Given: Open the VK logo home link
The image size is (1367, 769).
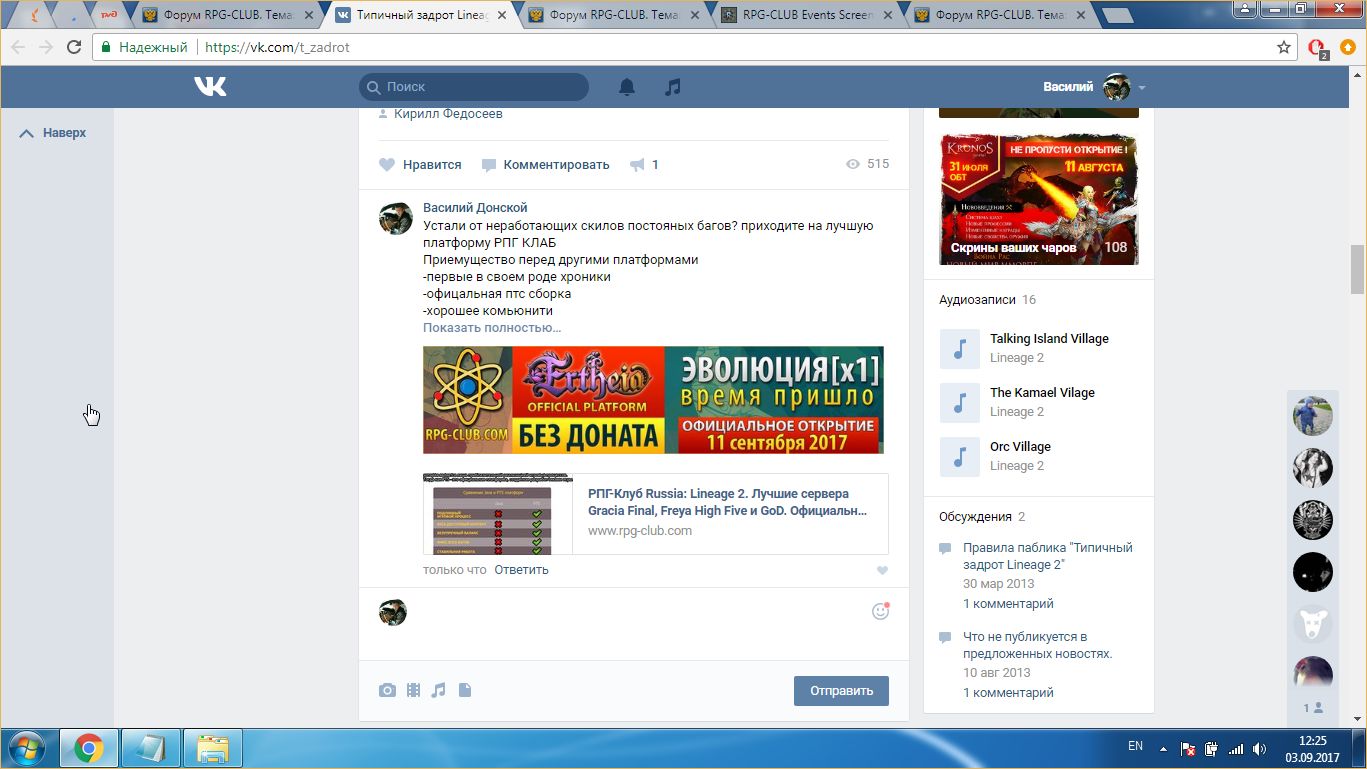Looking at the screenshot, I should point(210,87).
